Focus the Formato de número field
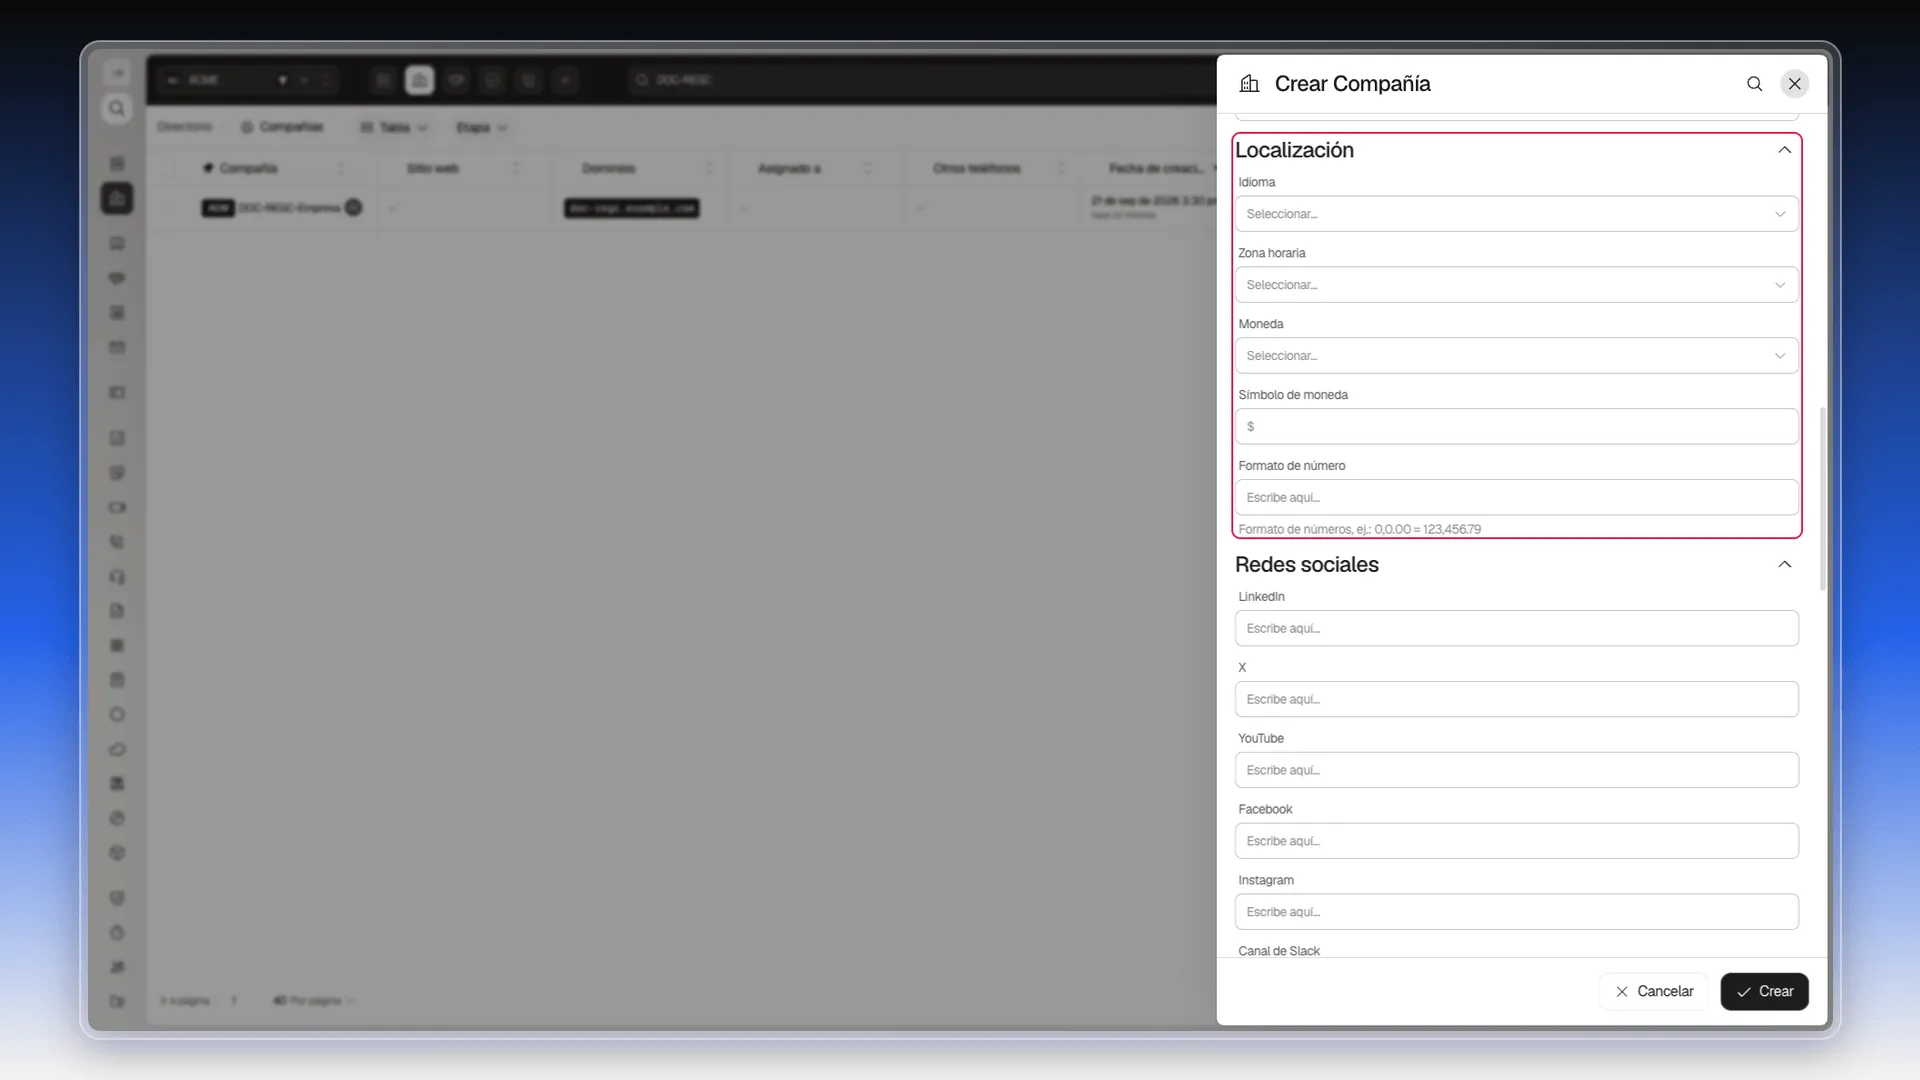 pos(1516,498)
